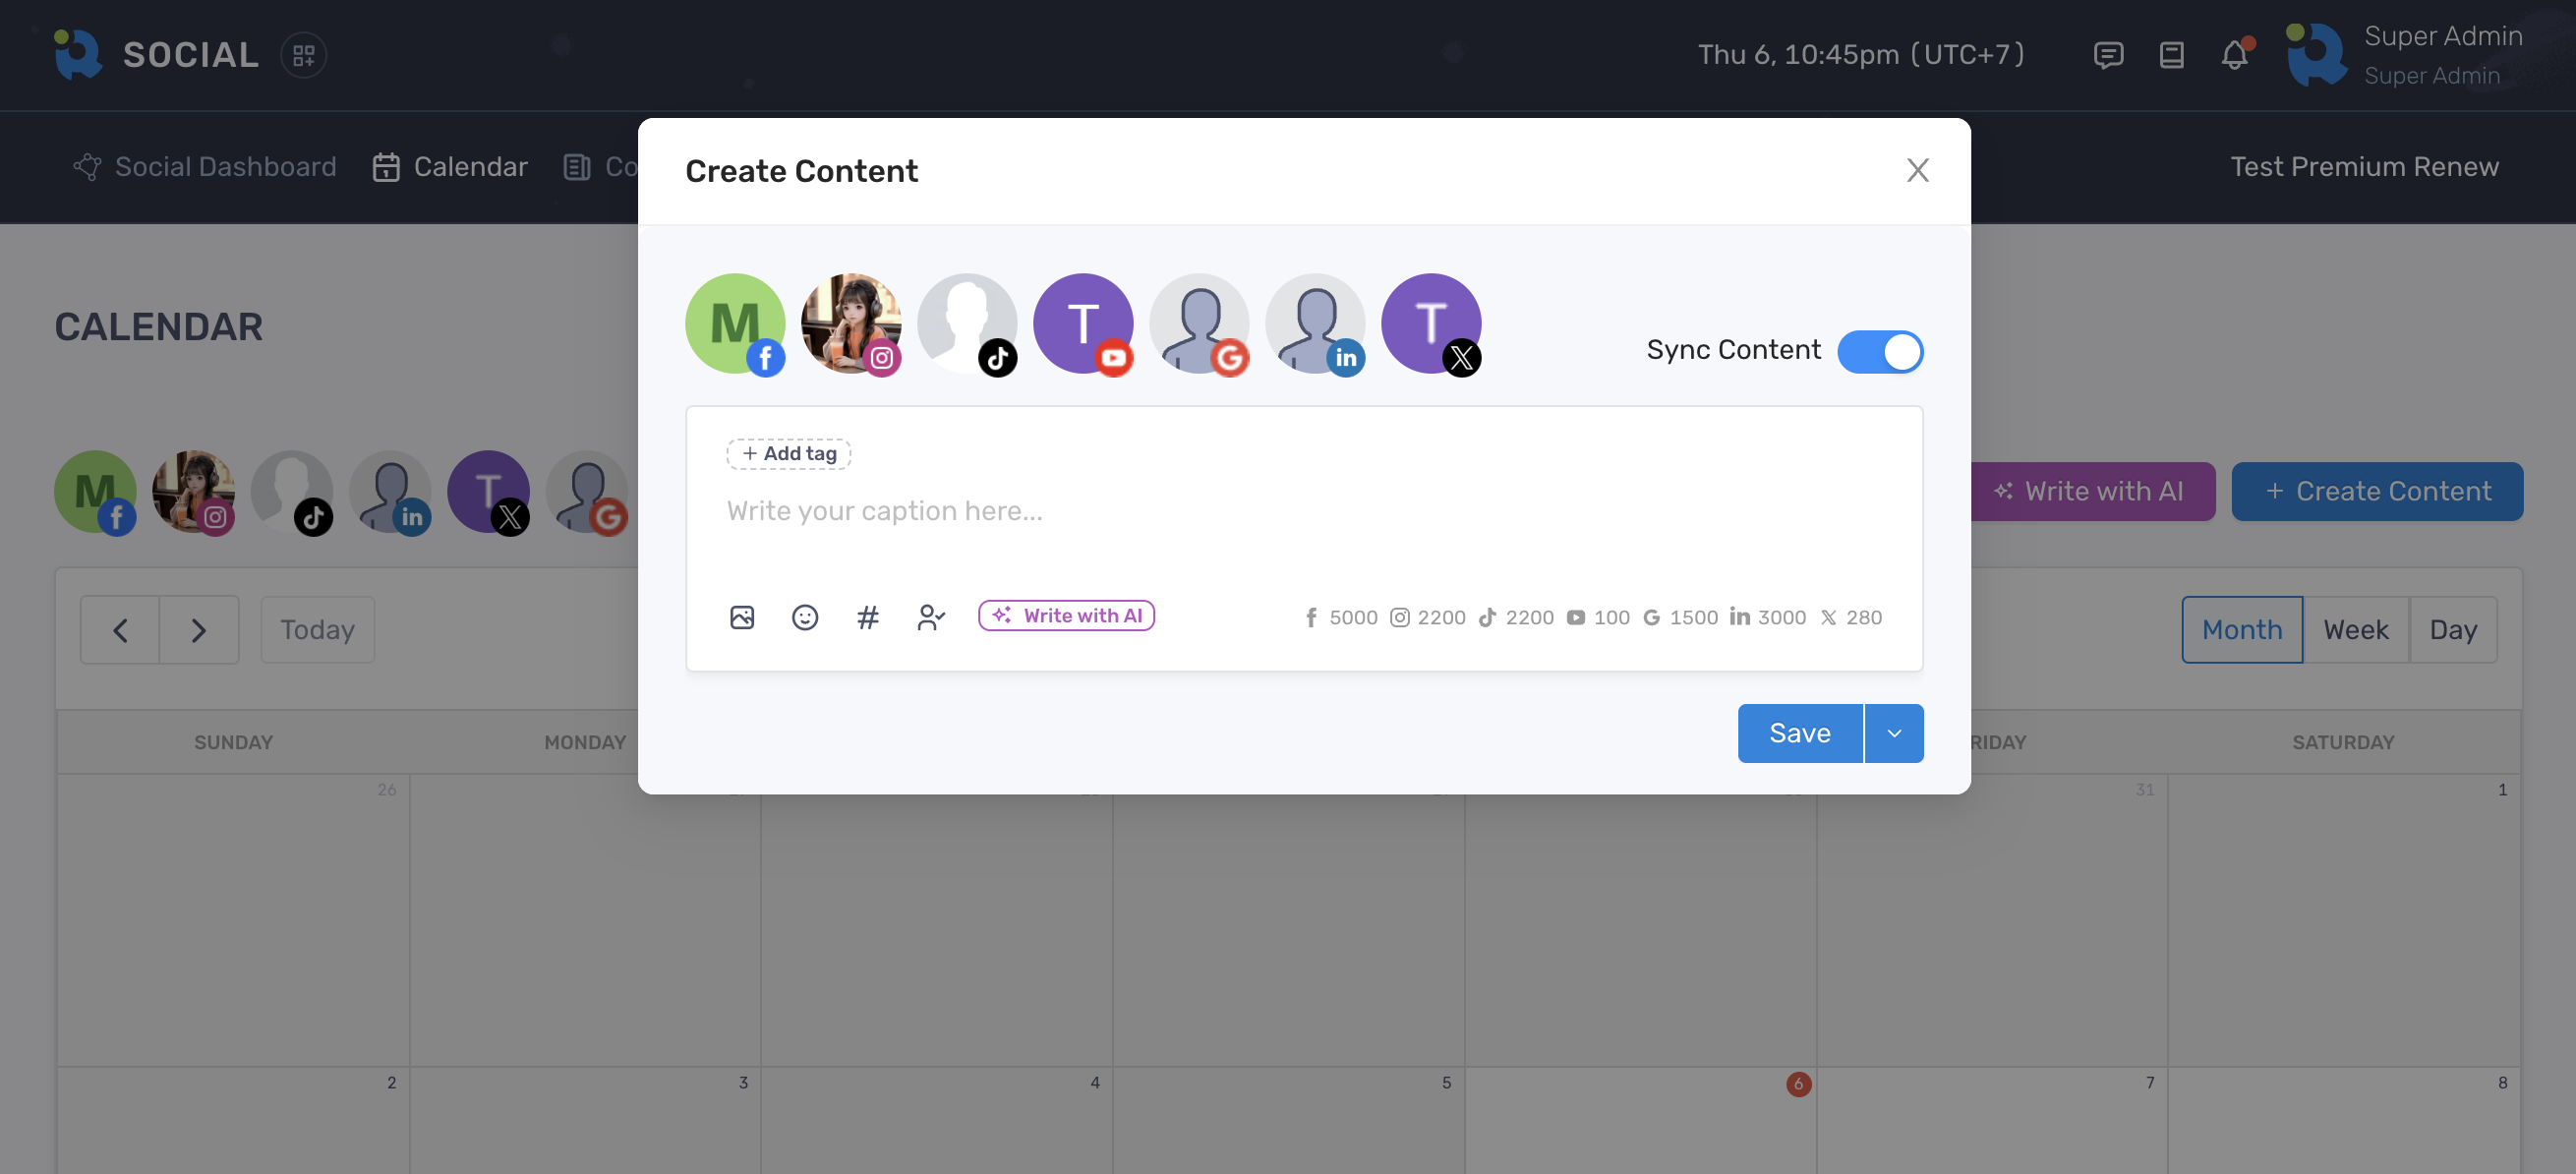Click the hashtag icon in caption editor
Image resolution: width=2576 pixels, height=1174 pixels.
867,617
